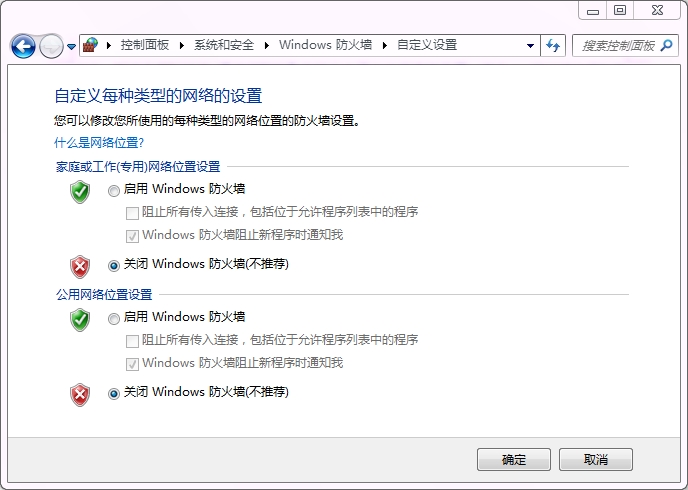Viewport: 688px width, 490px height.
Task: Click the magnifier search icon
Action: [x=666, y=45]
